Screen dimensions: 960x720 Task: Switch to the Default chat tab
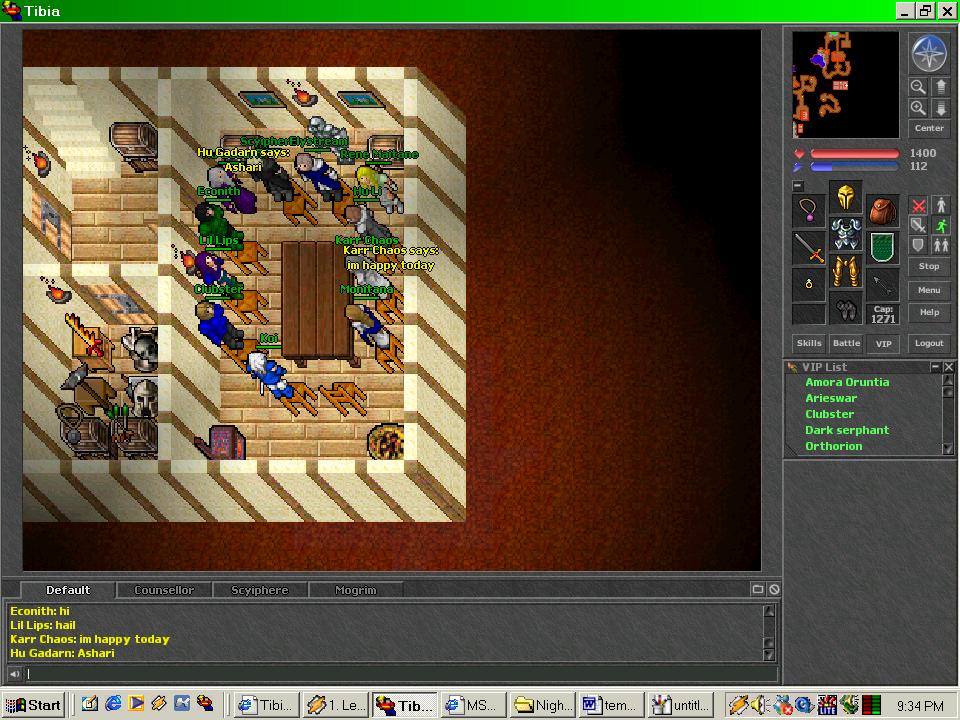click(68, 590)
